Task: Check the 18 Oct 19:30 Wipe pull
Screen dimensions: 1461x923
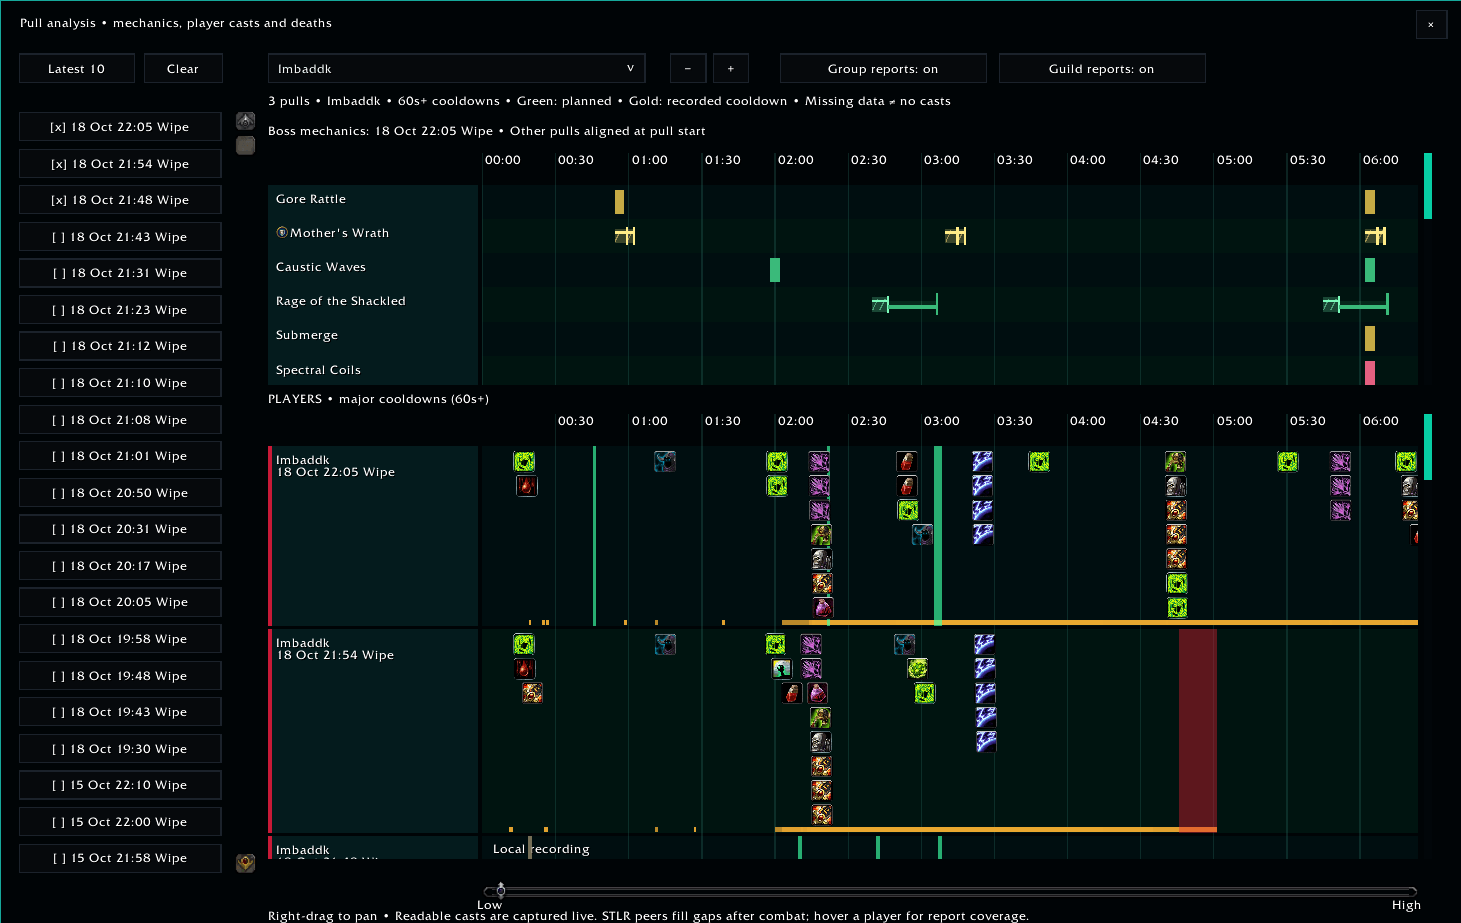Action: (x=120, y=749)
